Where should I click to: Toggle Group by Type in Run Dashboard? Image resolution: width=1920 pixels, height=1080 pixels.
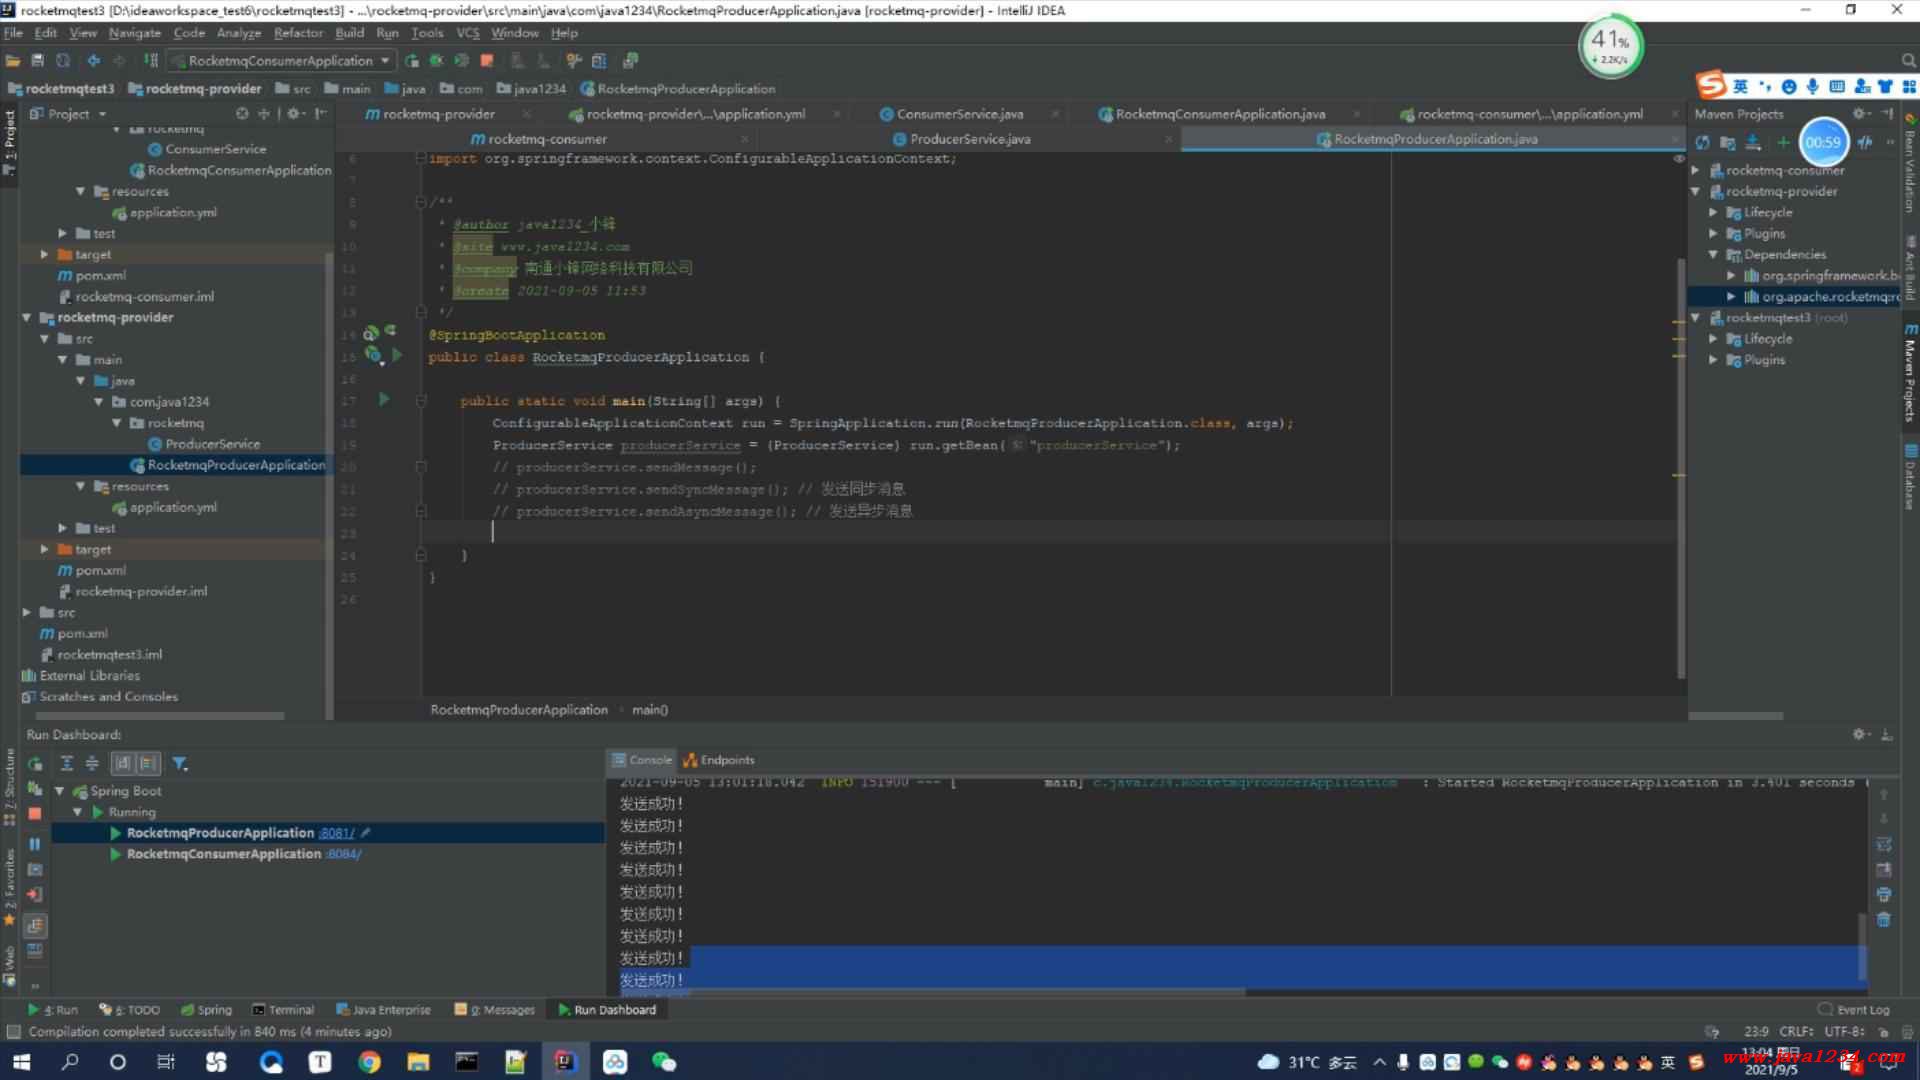pyautogui.click(x=123, y=763)
